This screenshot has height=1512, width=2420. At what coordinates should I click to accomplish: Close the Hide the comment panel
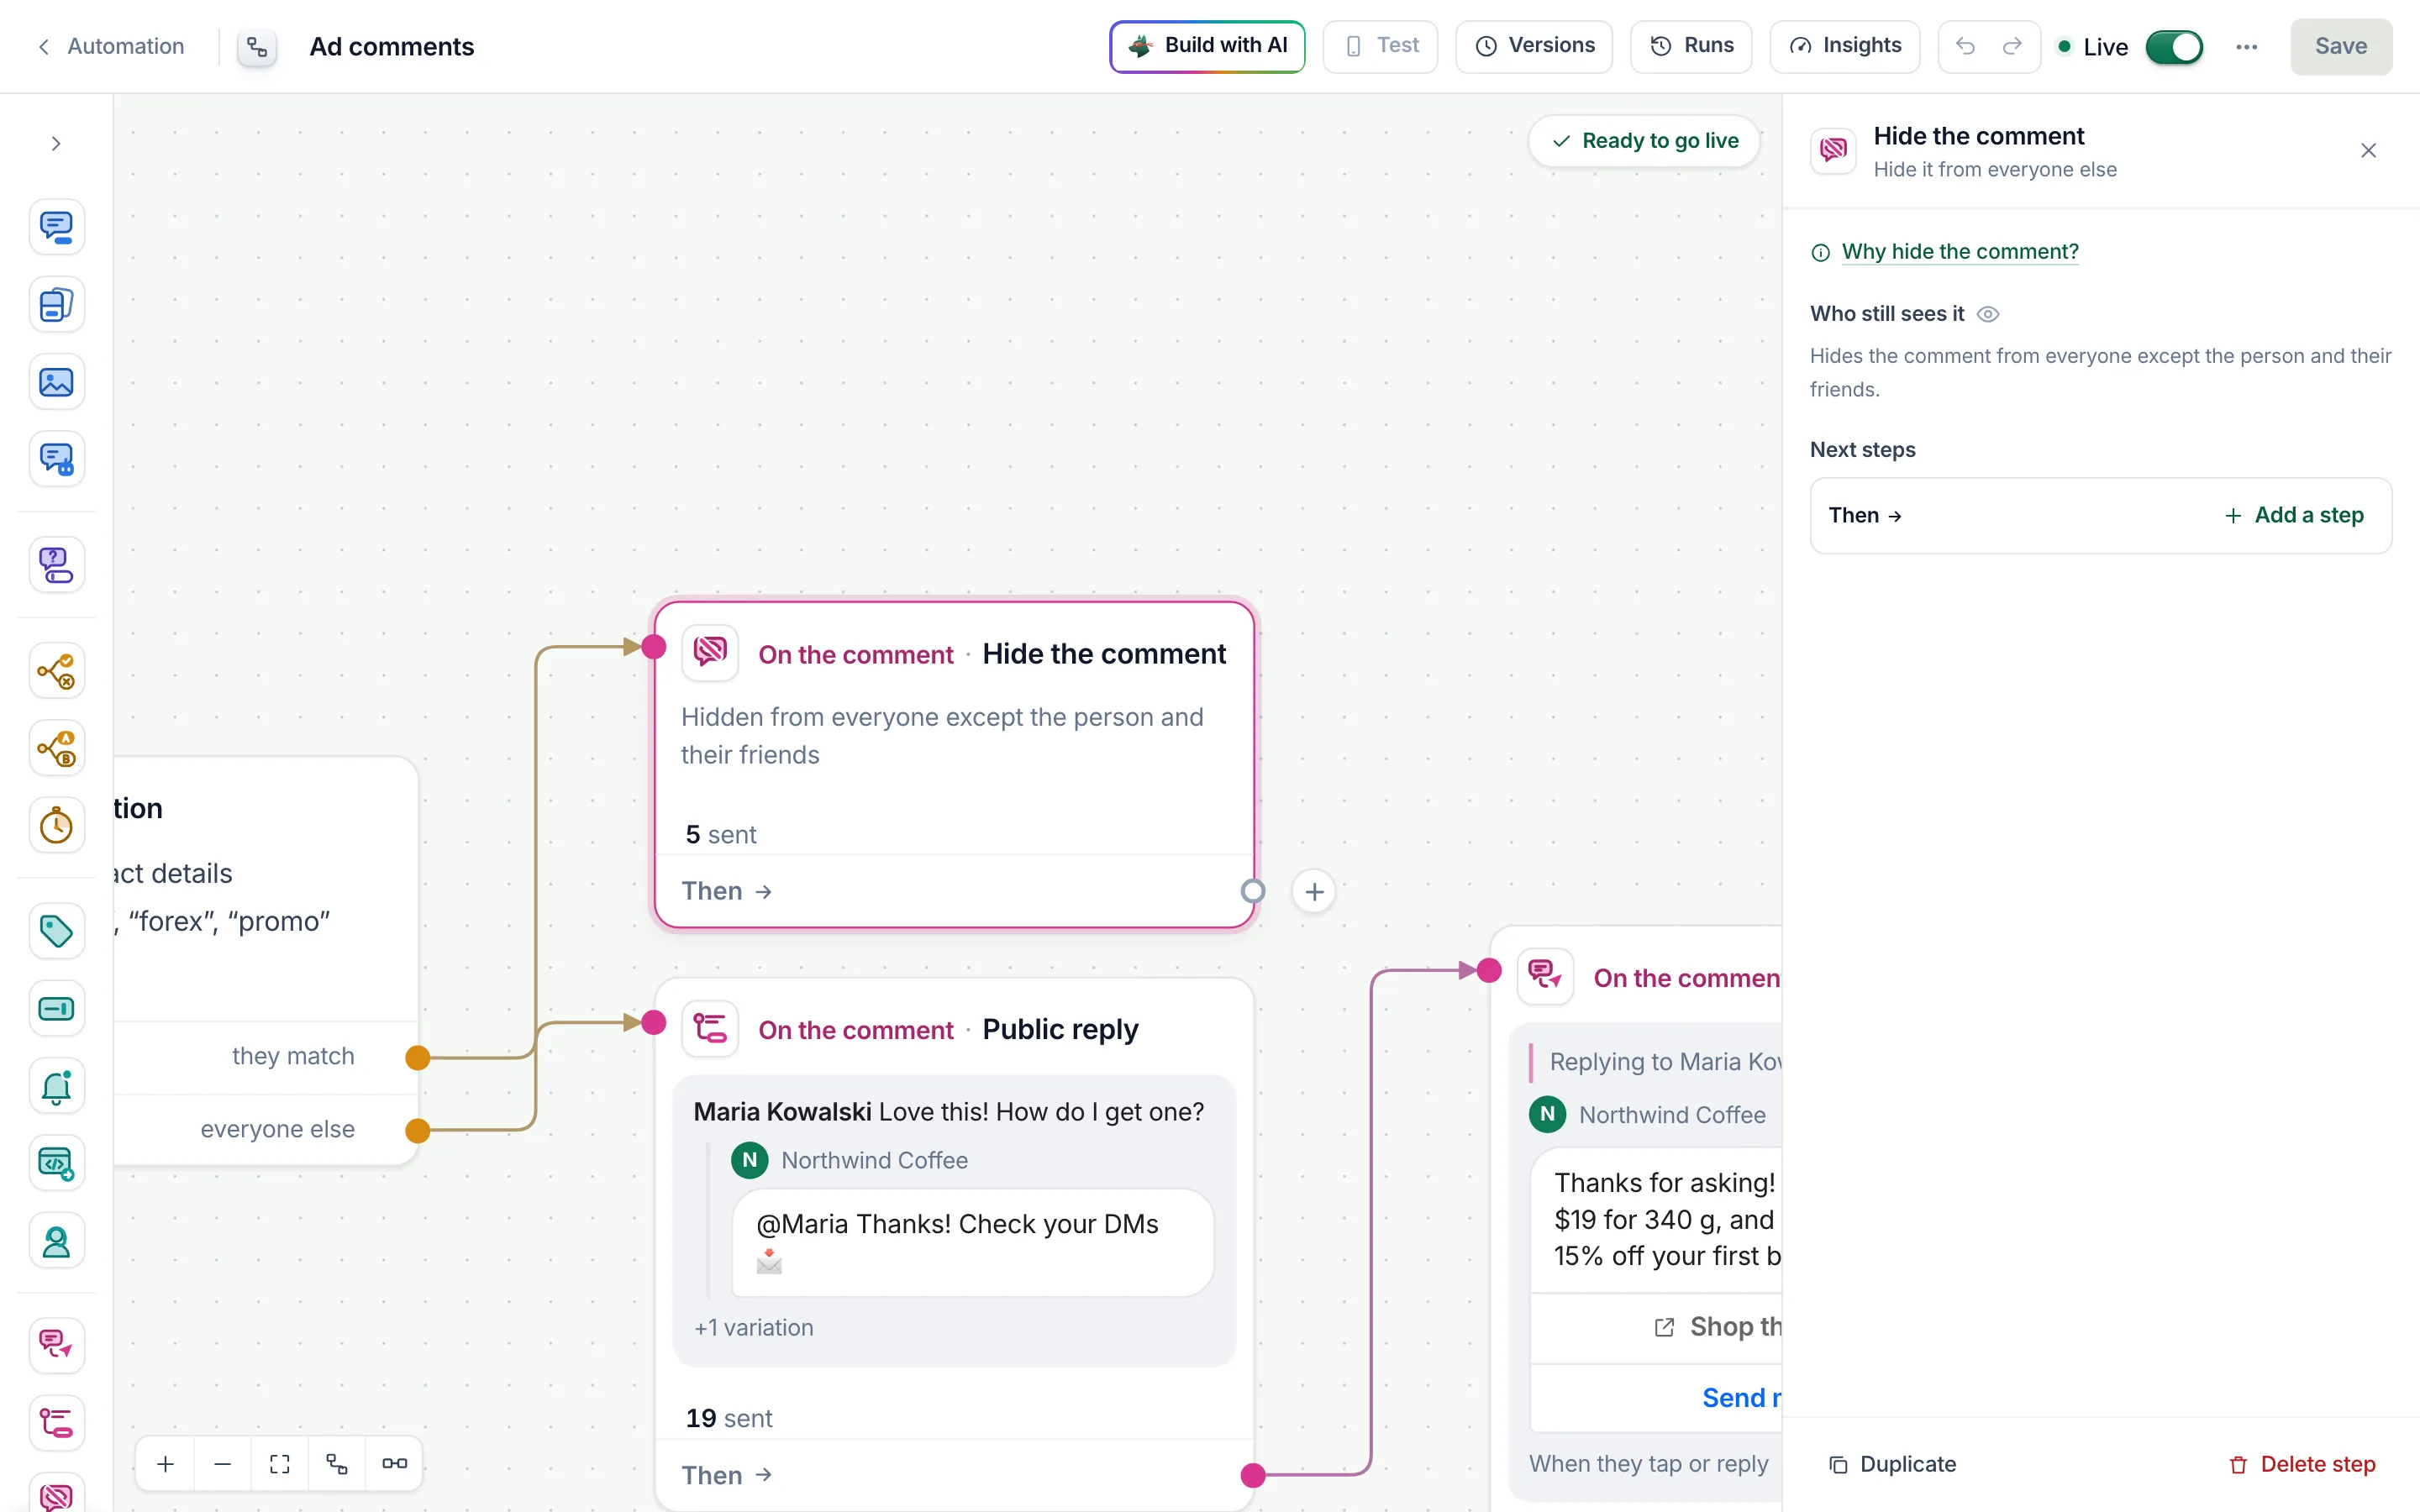[2368, 151]
